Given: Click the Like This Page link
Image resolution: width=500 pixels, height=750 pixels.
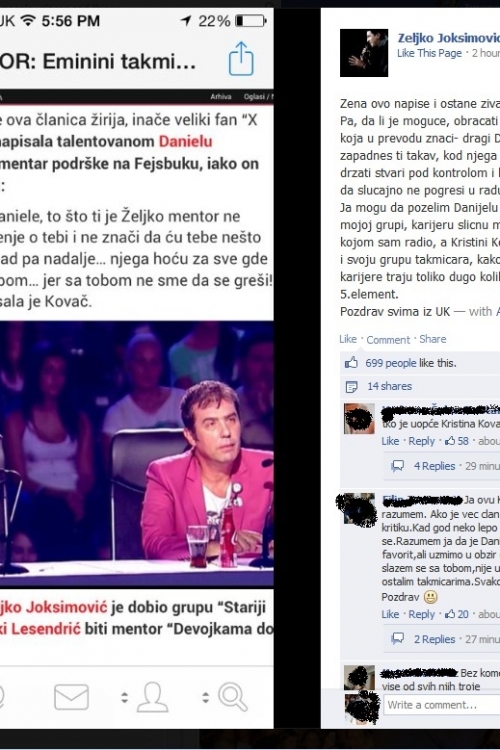Looking at the screenshot, I should (x=430, y=53).
